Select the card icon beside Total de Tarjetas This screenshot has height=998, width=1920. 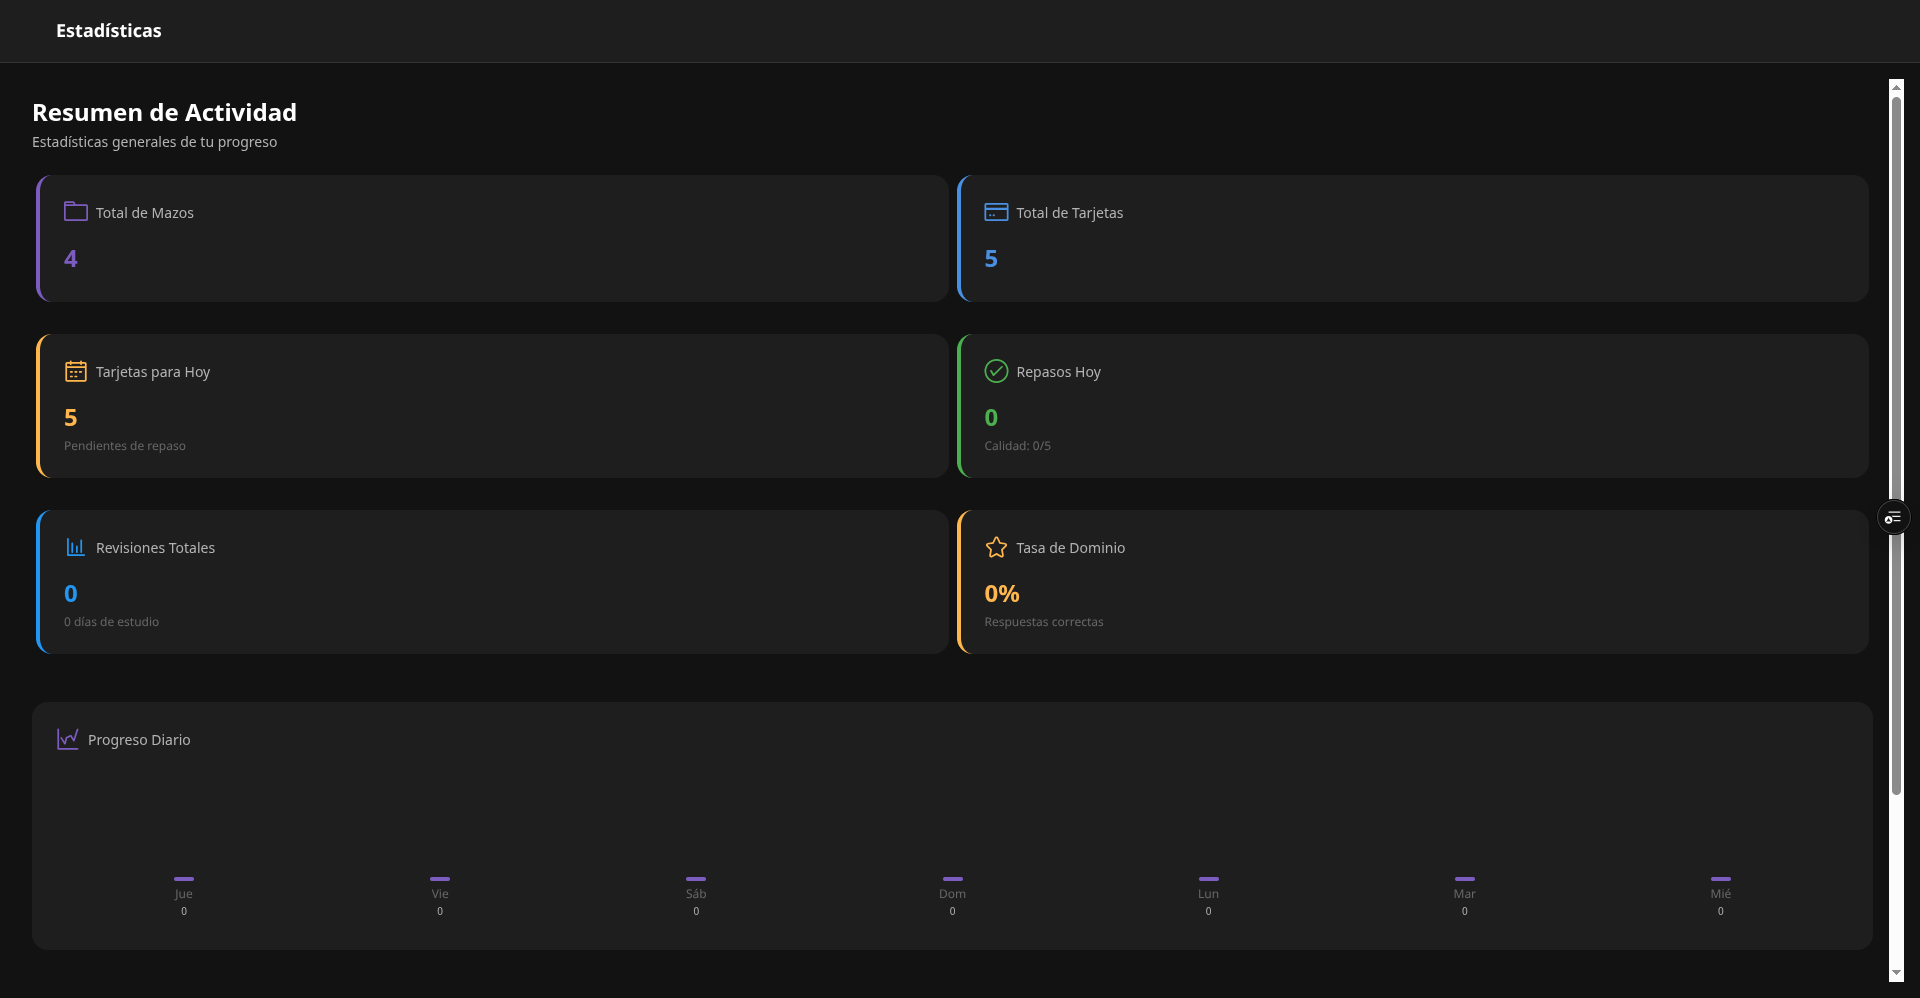[995, 211]
